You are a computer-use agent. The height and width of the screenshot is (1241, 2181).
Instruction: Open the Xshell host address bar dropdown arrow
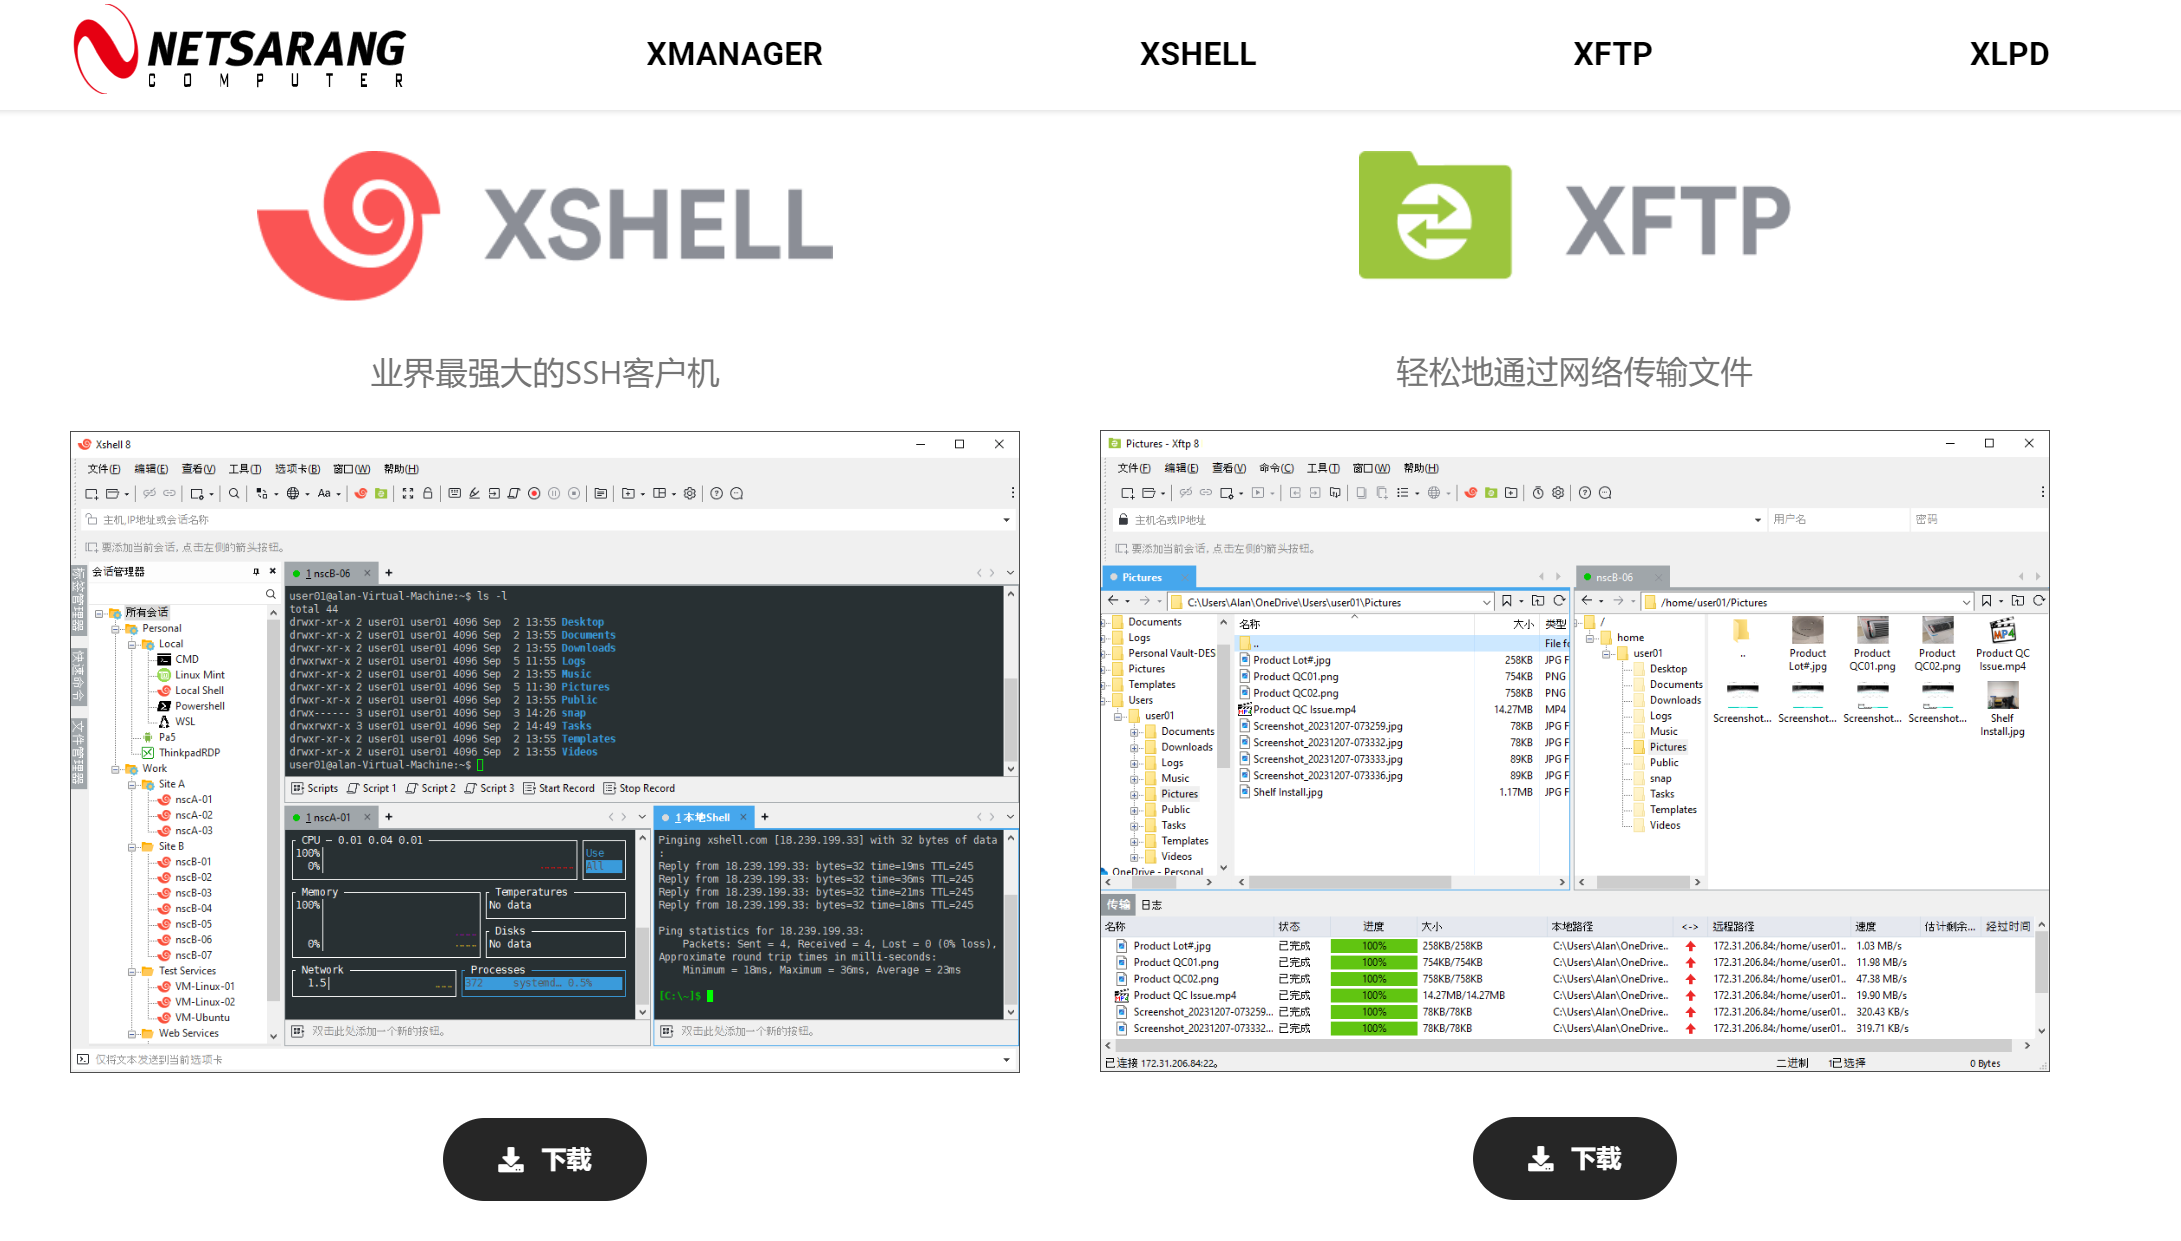pyautogui.click(x=1006, y=520)
